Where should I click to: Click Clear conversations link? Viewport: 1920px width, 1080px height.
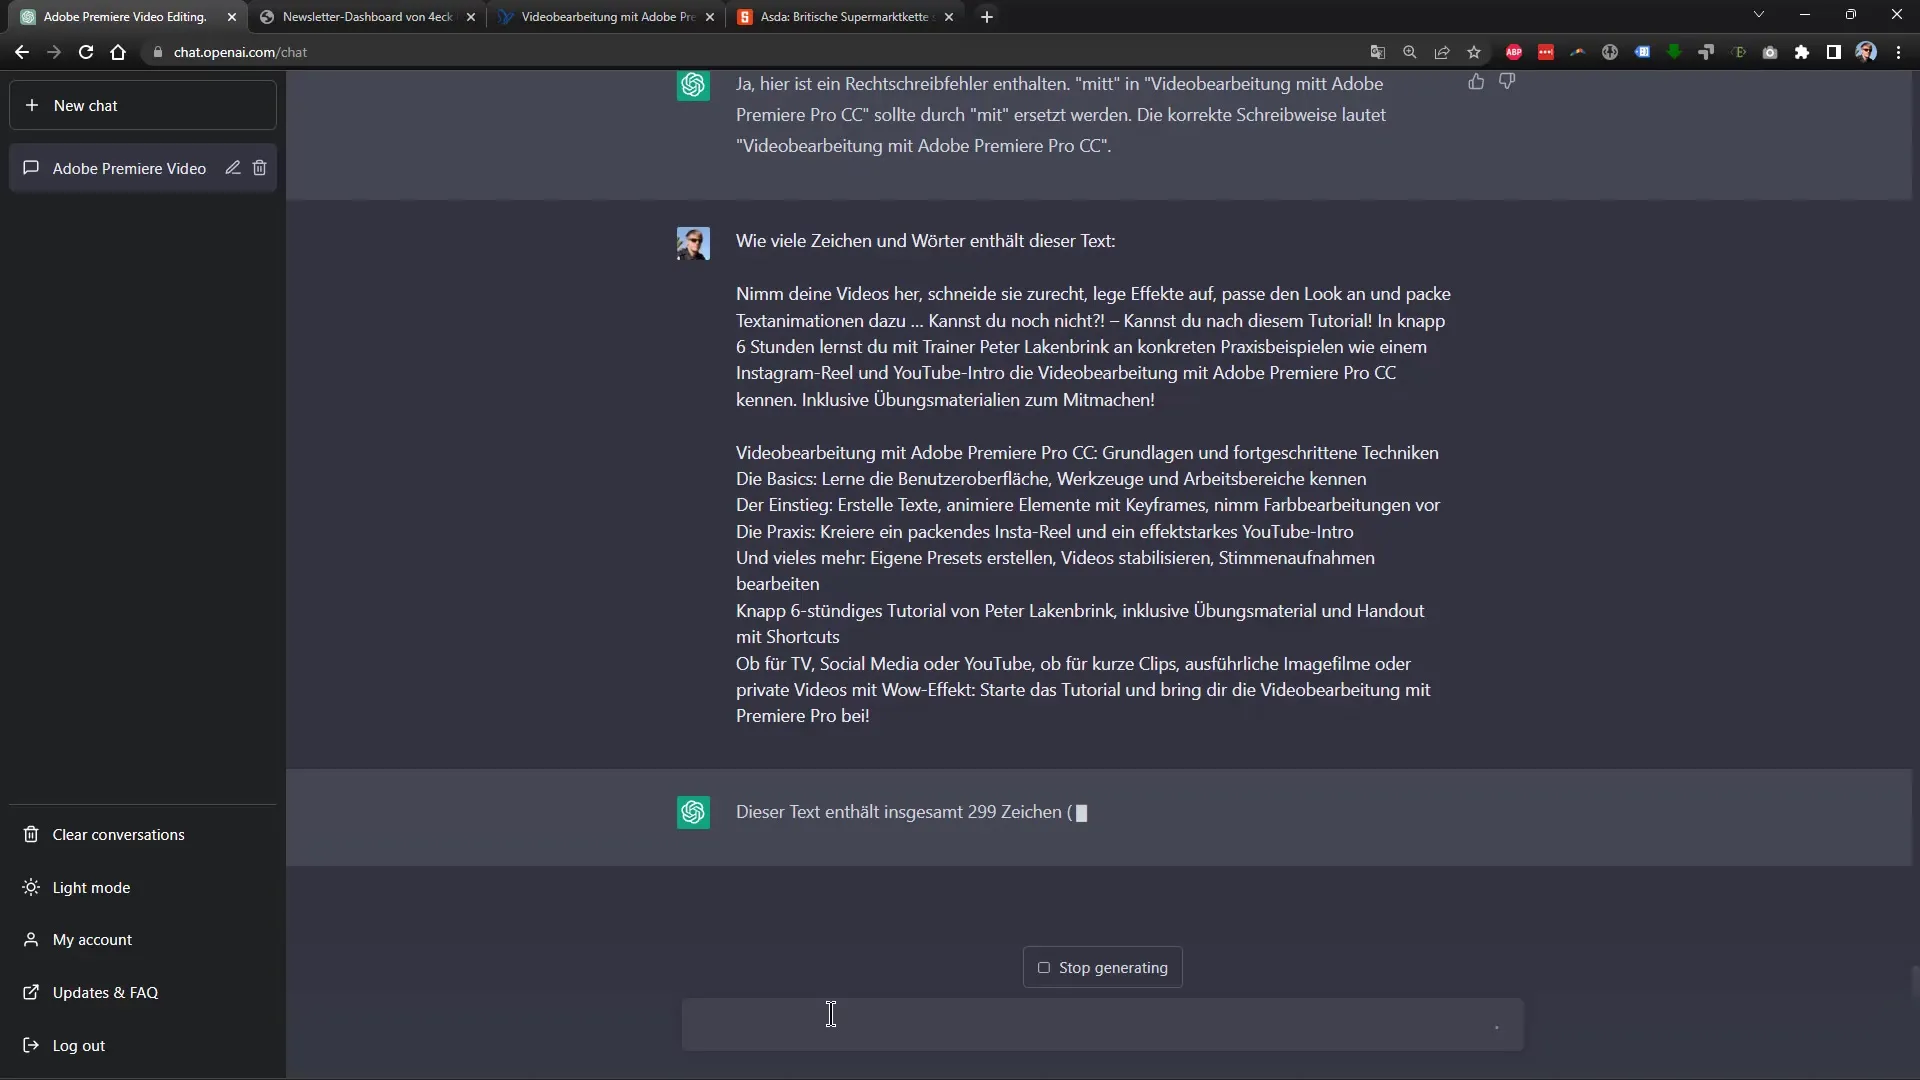(x=119, y=833)
